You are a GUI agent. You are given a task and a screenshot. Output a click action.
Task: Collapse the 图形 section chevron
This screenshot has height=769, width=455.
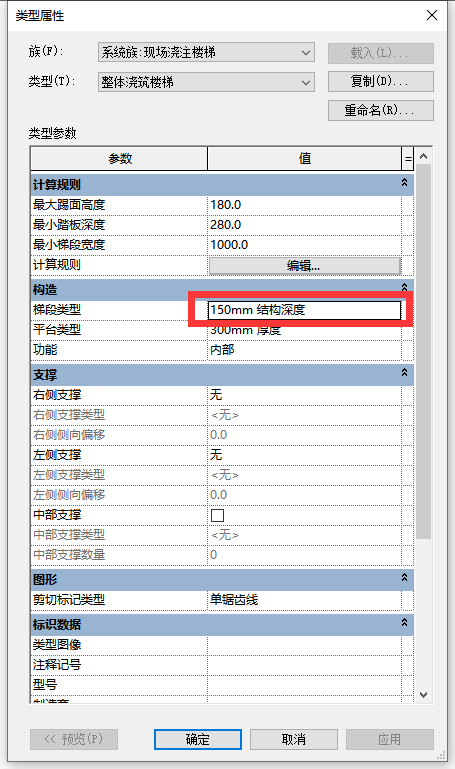click(x=404, y=577)
